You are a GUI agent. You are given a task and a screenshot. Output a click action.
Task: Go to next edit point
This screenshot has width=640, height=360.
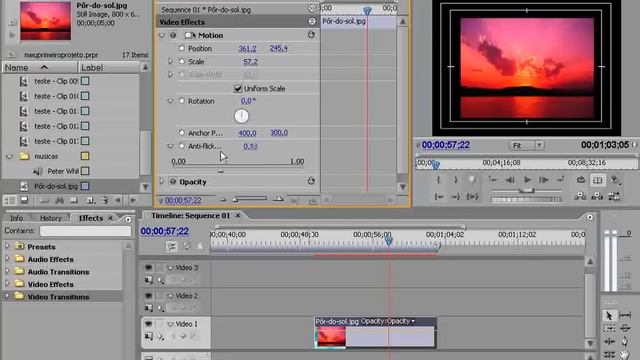pyautogui.click(x=561, y=180)
